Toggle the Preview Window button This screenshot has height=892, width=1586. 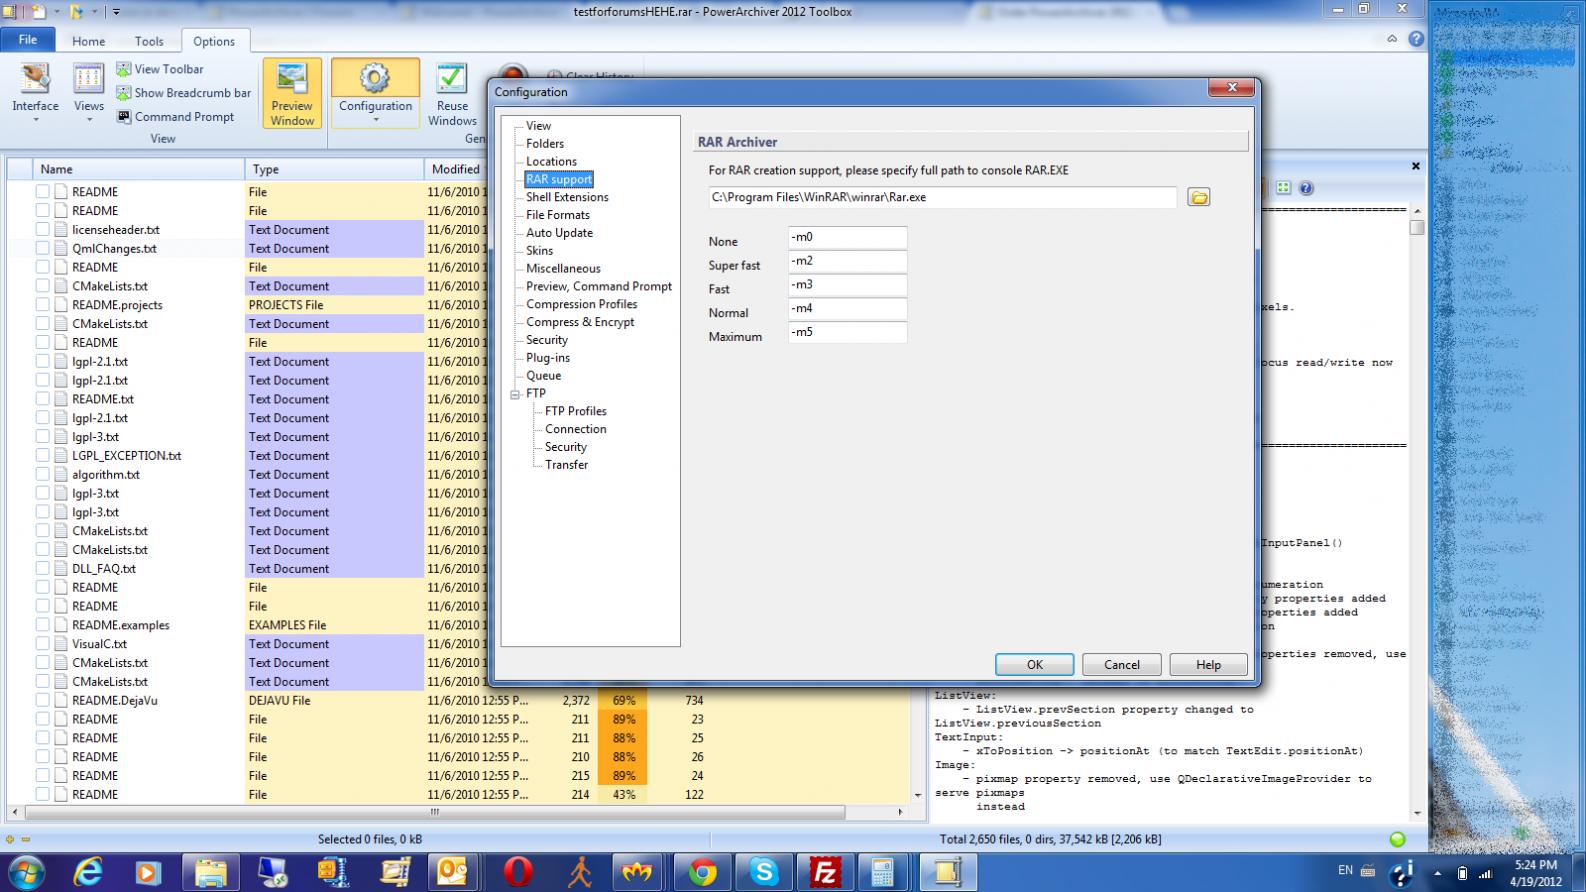[292, 93]
